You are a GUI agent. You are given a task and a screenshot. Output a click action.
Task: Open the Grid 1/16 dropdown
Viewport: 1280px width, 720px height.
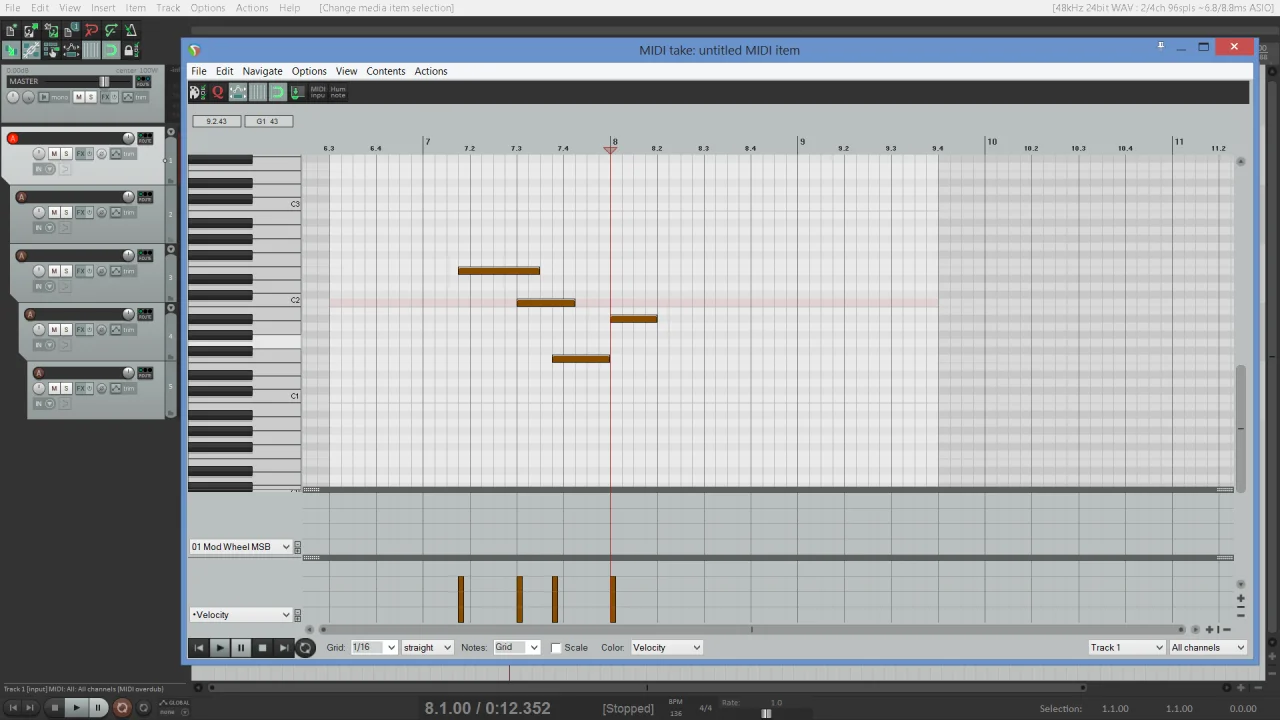click(x=374, y=648)
